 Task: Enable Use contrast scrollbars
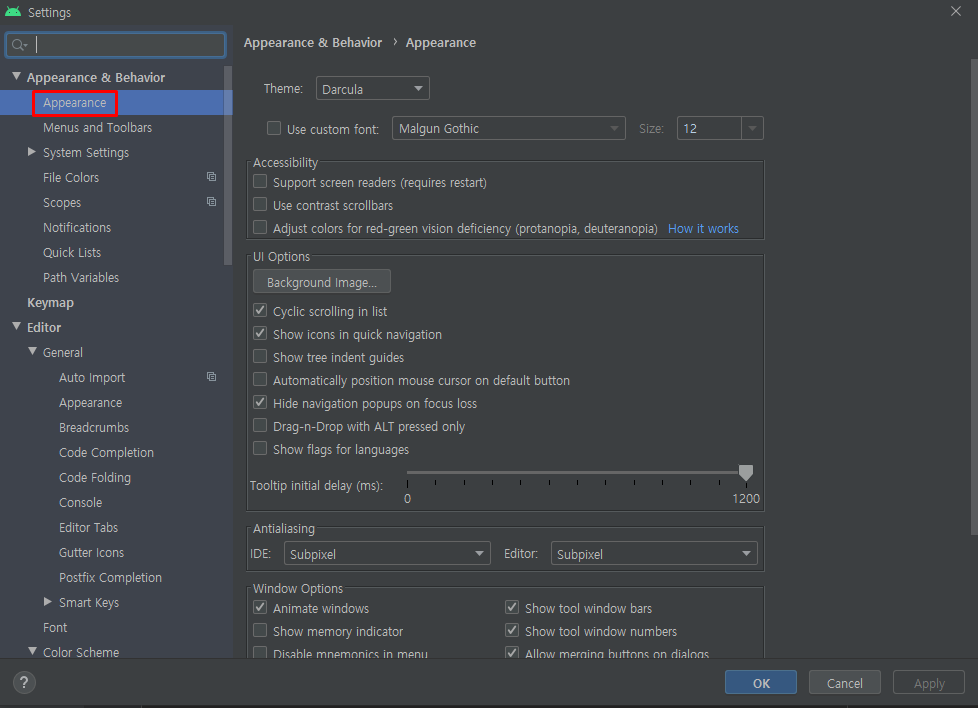(260, 205)
